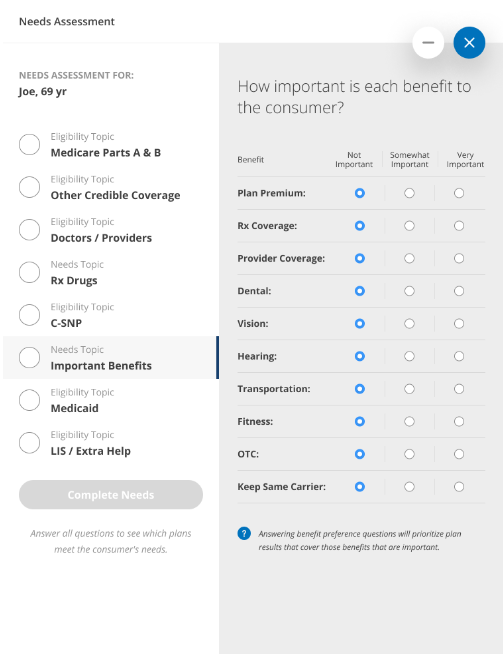Click the LIS / Extra Help status circle
Viewport: 503px width, 654px height.
[x=30, y=443]
